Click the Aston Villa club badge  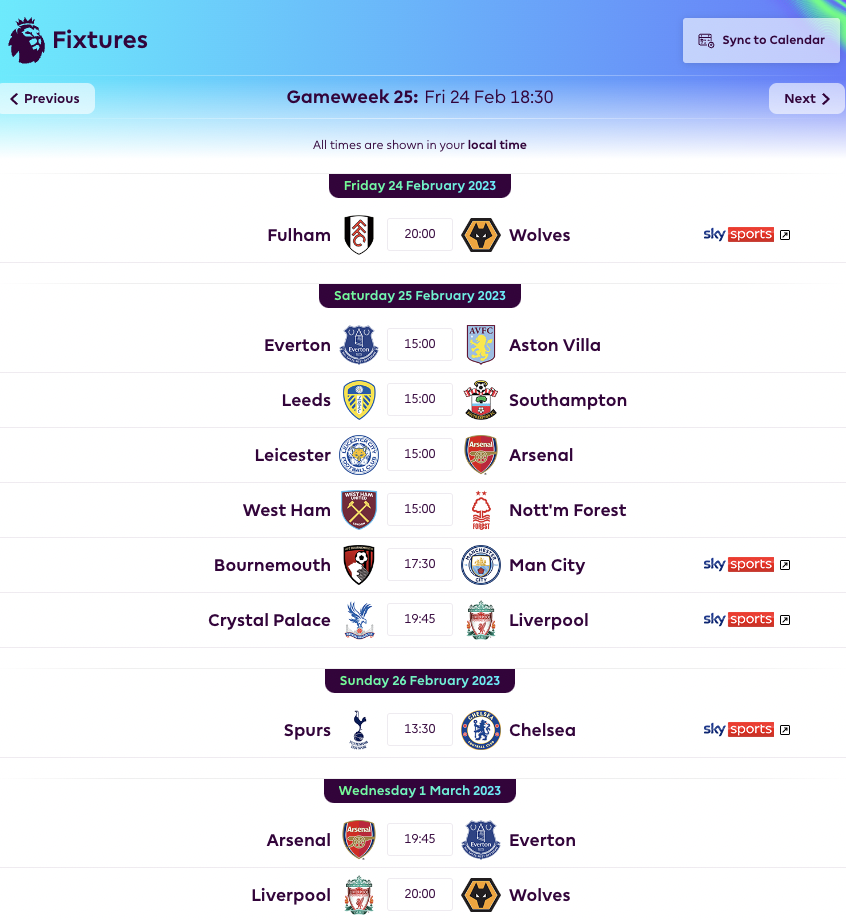pos(480,344)
